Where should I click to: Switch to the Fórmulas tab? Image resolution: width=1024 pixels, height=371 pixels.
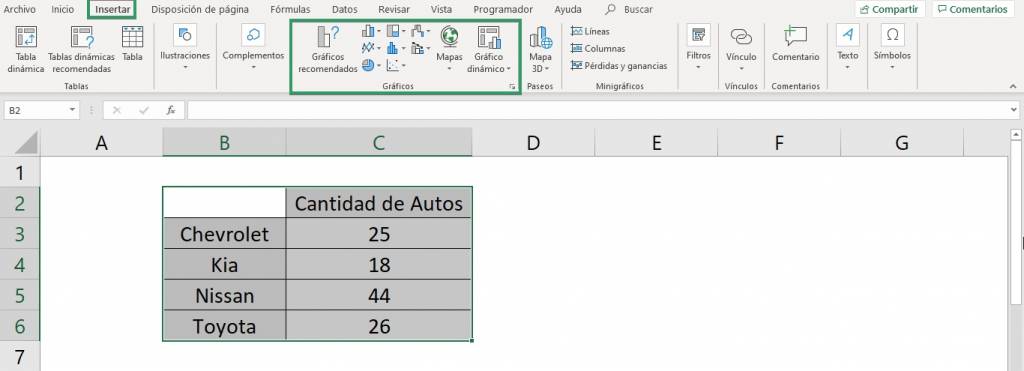tap(290, 10)
